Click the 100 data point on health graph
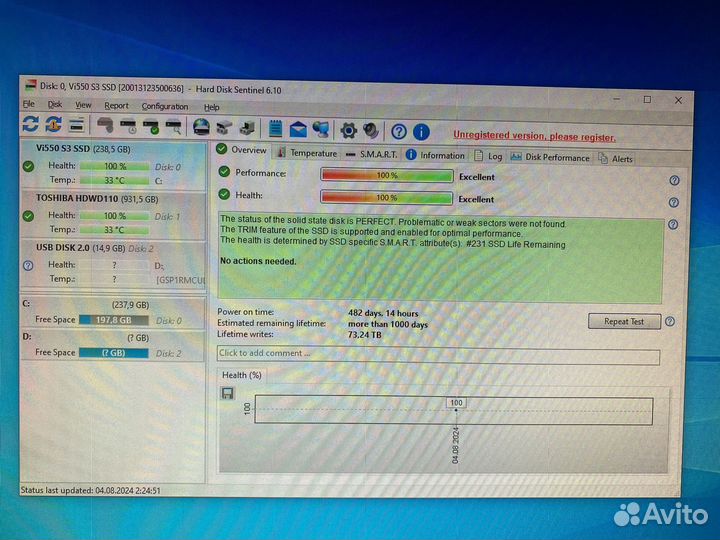 pyautogui.click(x=456, y=403)
